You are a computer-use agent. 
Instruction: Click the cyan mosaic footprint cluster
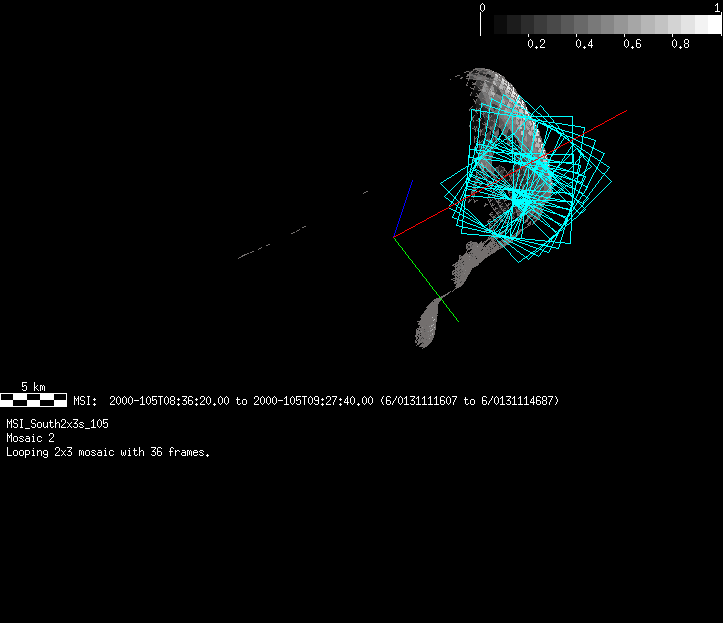pos(526,182)
